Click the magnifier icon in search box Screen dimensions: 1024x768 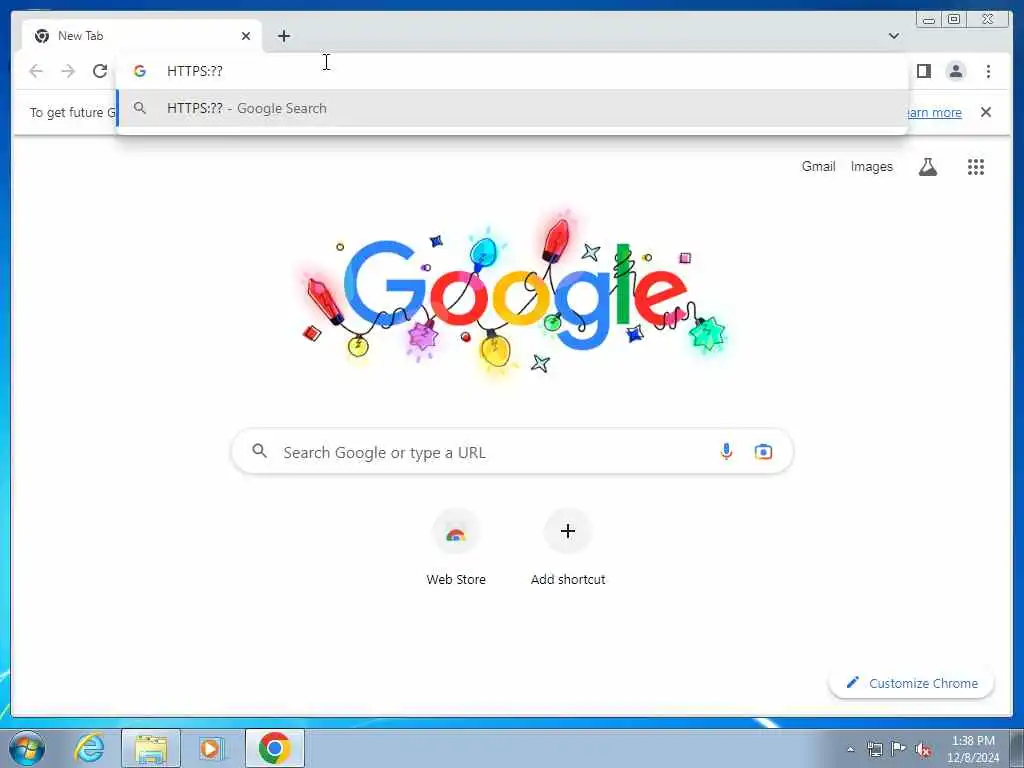259,451
